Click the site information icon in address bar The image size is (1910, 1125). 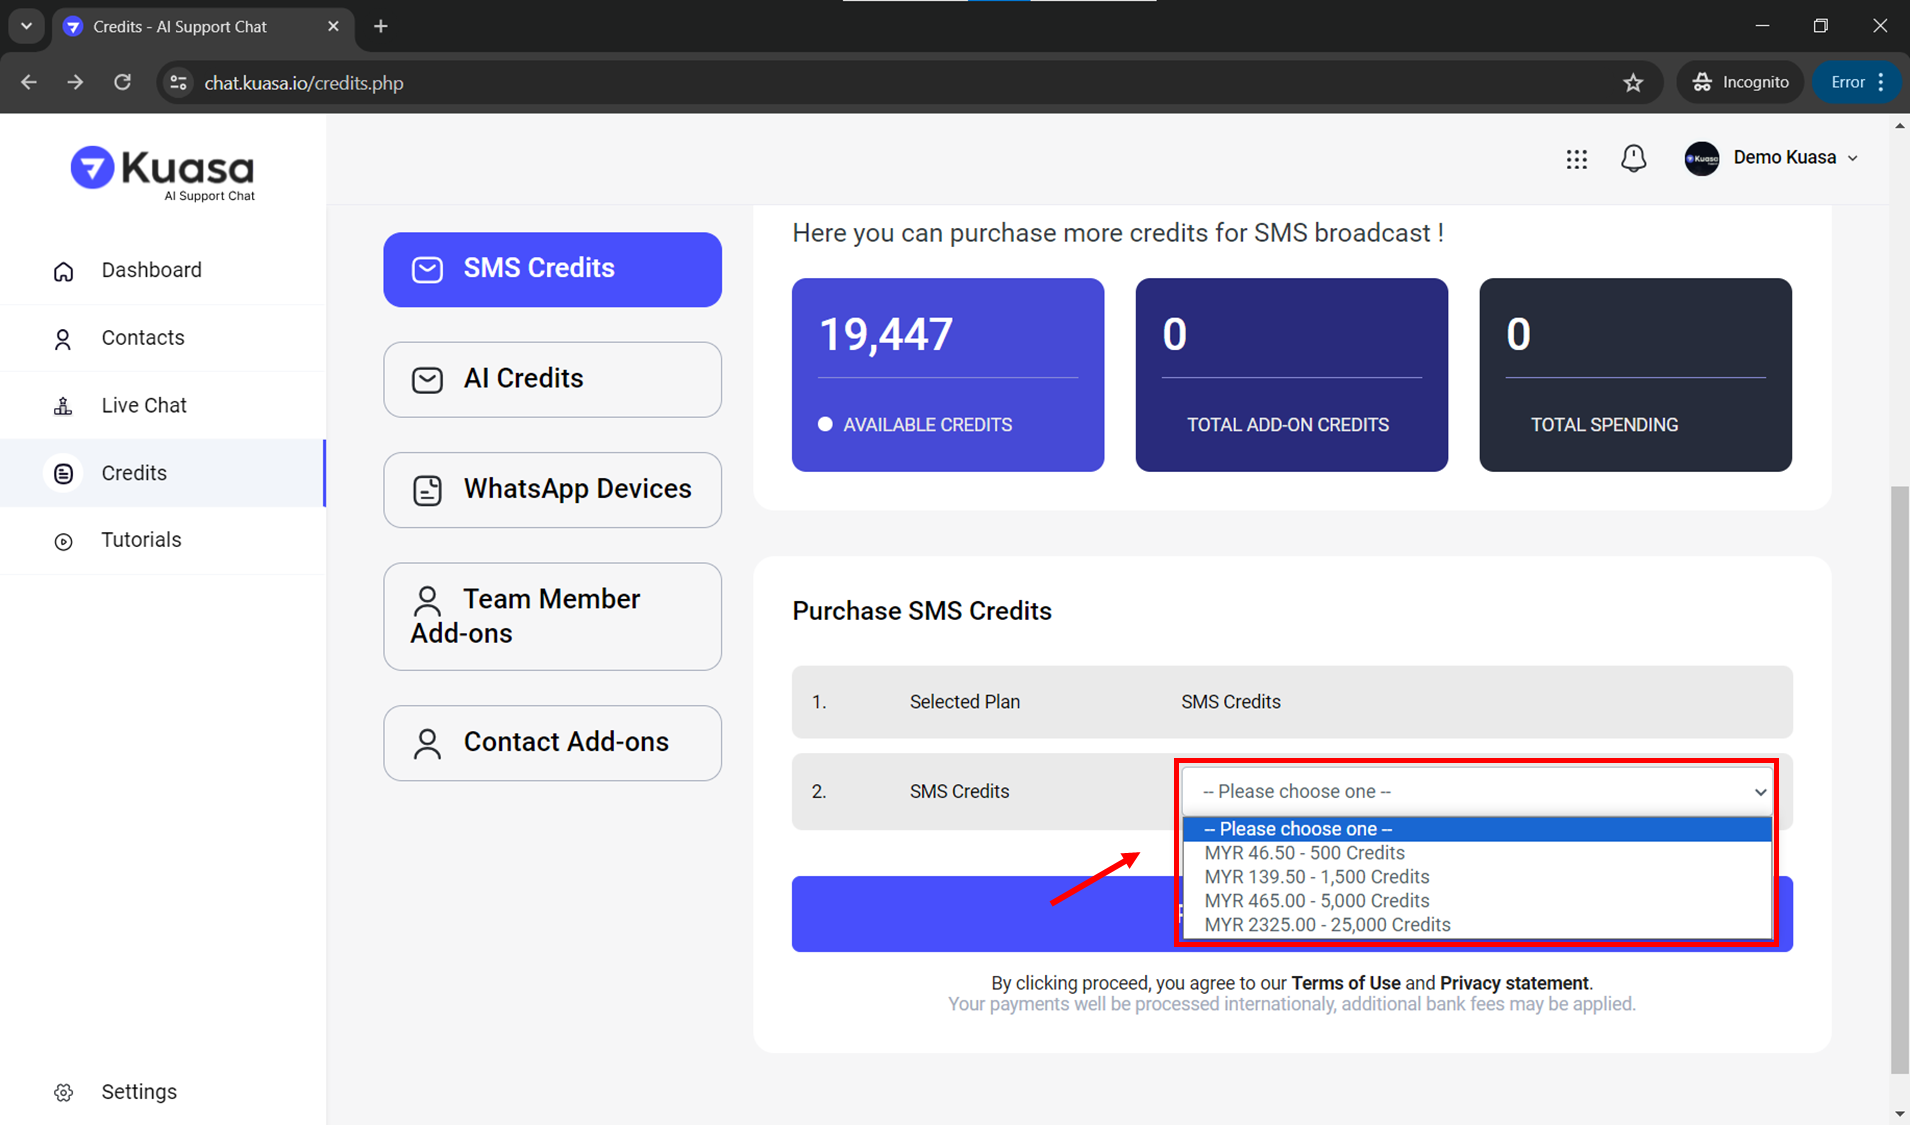tap(179, 83)
